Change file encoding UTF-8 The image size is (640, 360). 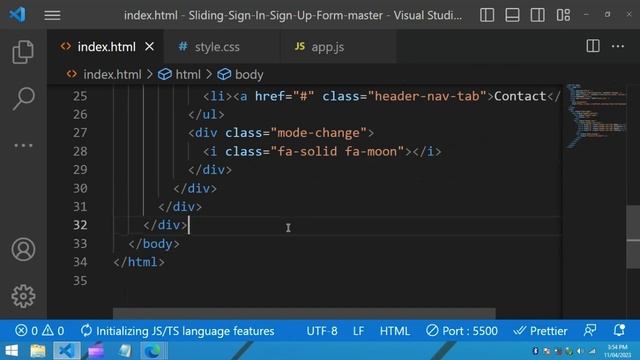[x=322, y=331]
